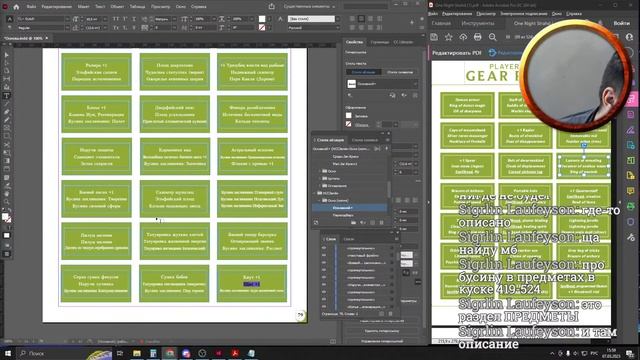
Task: Select the Free Transform tool
Action: pos(7,153)
